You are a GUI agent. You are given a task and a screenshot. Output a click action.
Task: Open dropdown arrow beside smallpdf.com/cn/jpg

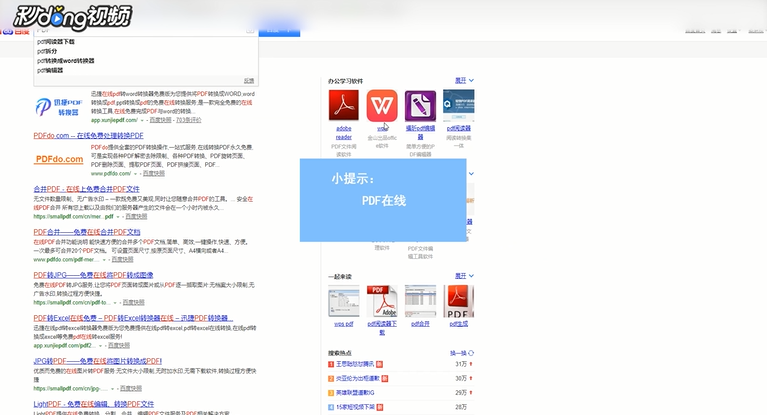[113, 389]
